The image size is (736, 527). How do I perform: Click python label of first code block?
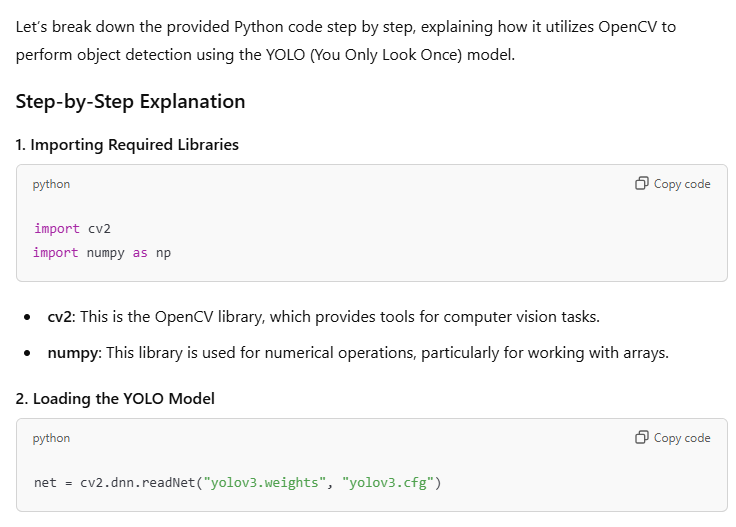51,184
